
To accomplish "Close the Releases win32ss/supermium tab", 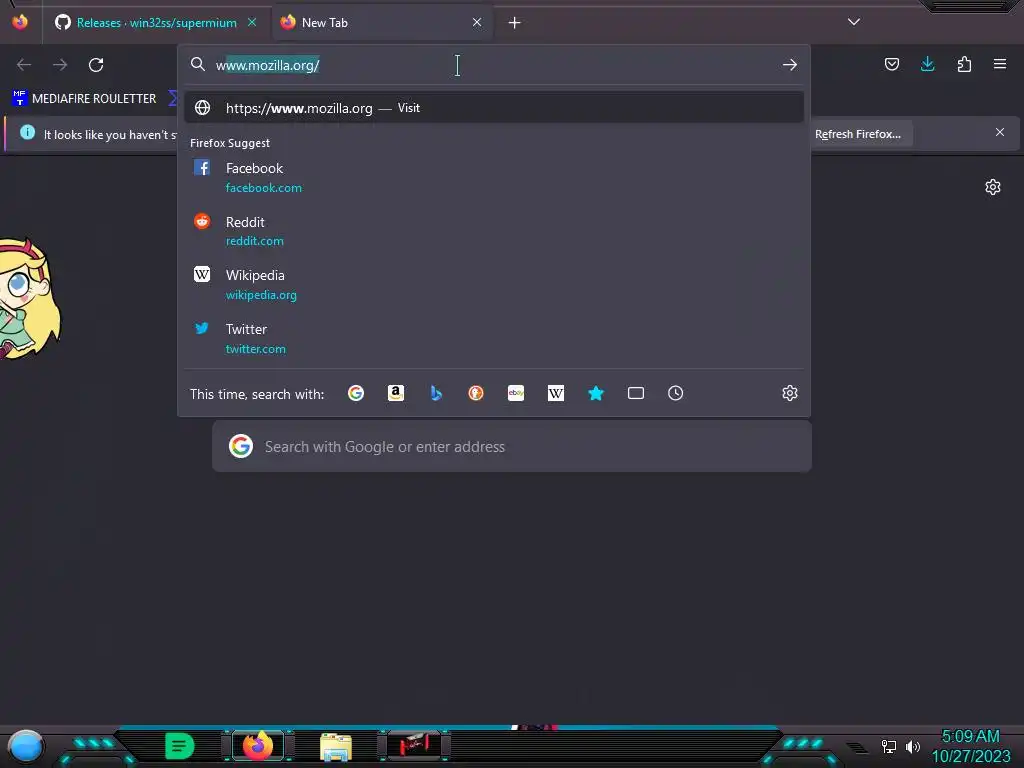I will (252, 22).
